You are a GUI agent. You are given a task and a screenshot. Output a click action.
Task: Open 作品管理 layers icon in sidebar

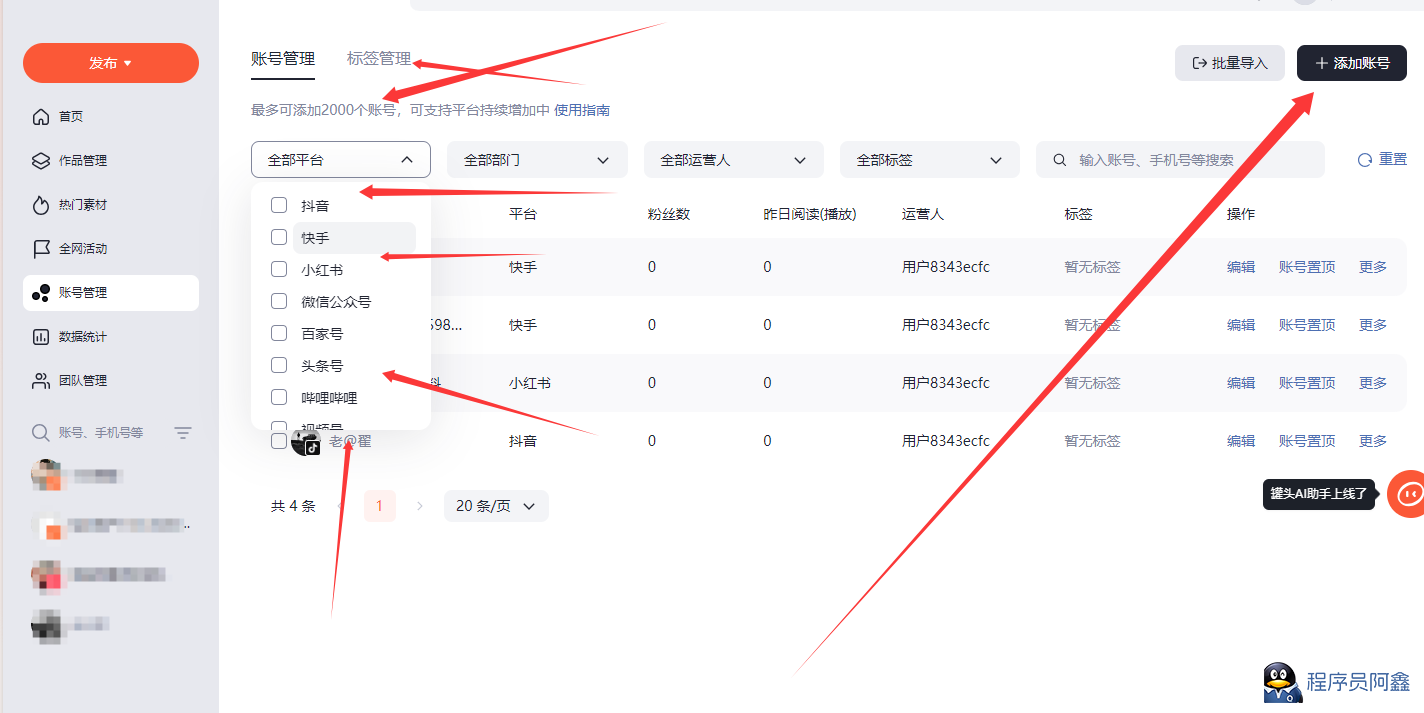(41, 161)
